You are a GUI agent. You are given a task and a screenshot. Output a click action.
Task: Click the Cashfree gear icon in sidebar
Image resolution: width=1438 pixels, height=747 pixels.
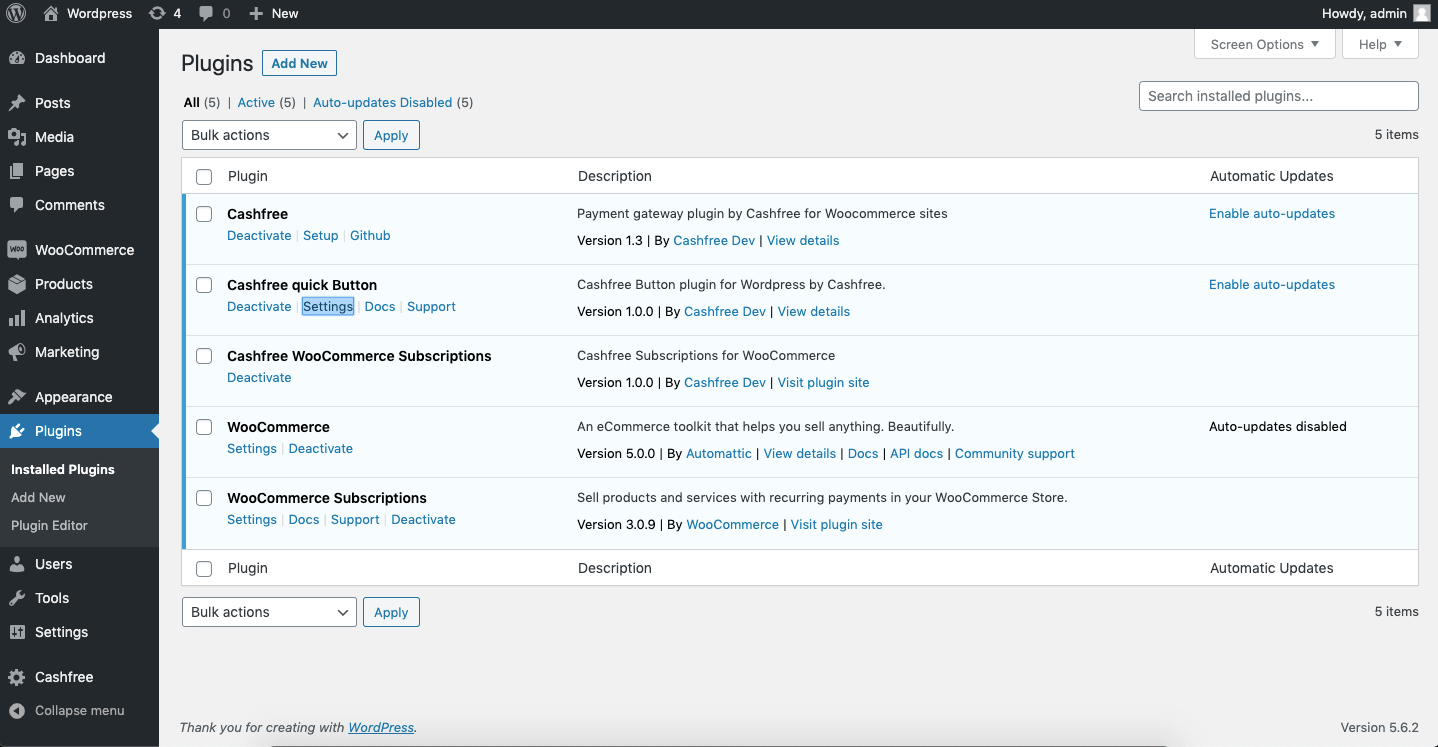(x=17, y=677)
